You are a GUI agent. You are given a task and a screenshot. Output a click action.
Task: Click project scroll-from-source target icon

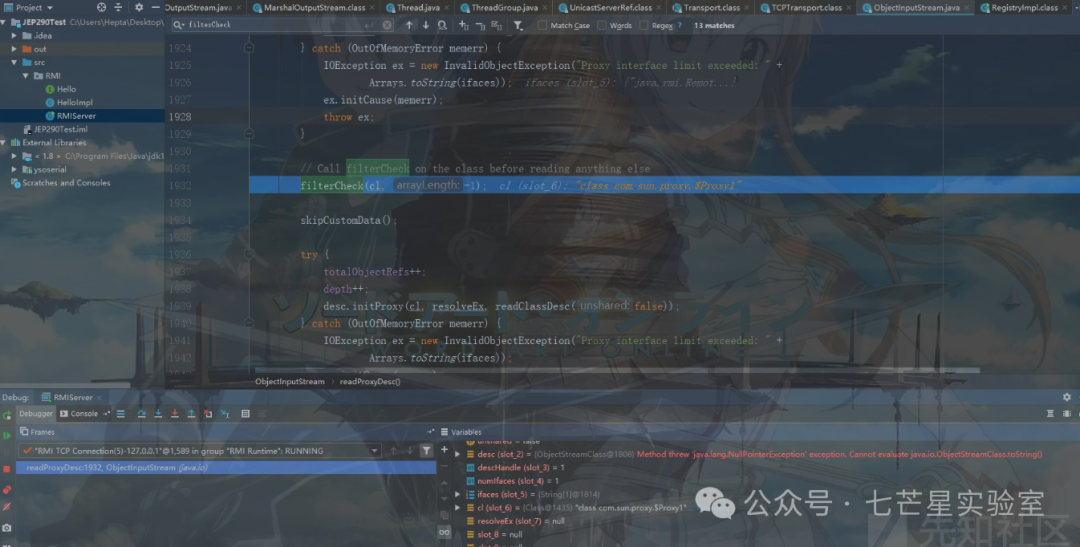click(101, 8)
